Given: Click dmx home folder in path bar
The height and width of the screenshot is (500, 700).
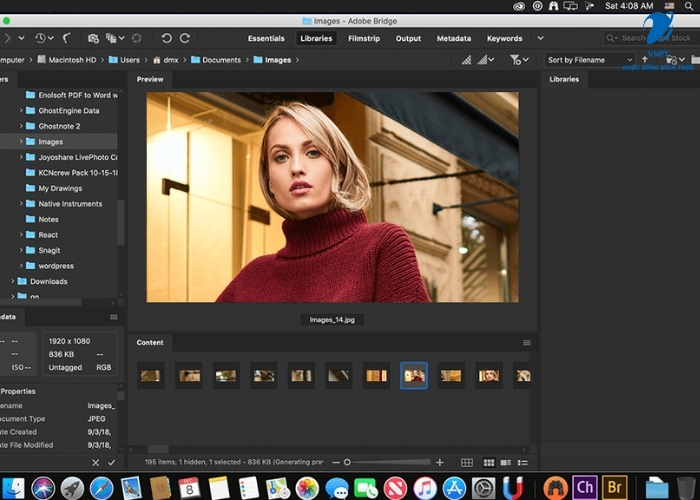Looking at the screenshot, I should click(x=166, y=60).
